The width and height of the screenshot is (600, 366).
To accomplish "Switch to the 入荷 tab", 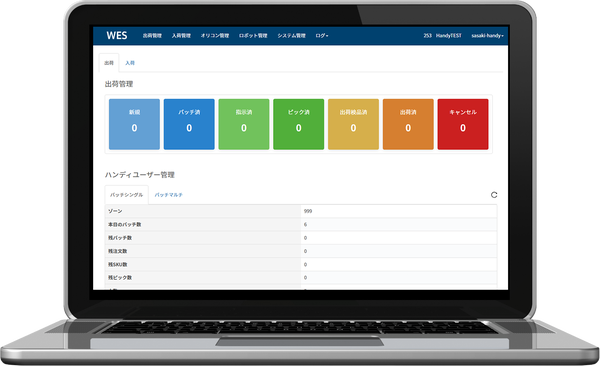I will pyautogui.click(x=130, y=63).
